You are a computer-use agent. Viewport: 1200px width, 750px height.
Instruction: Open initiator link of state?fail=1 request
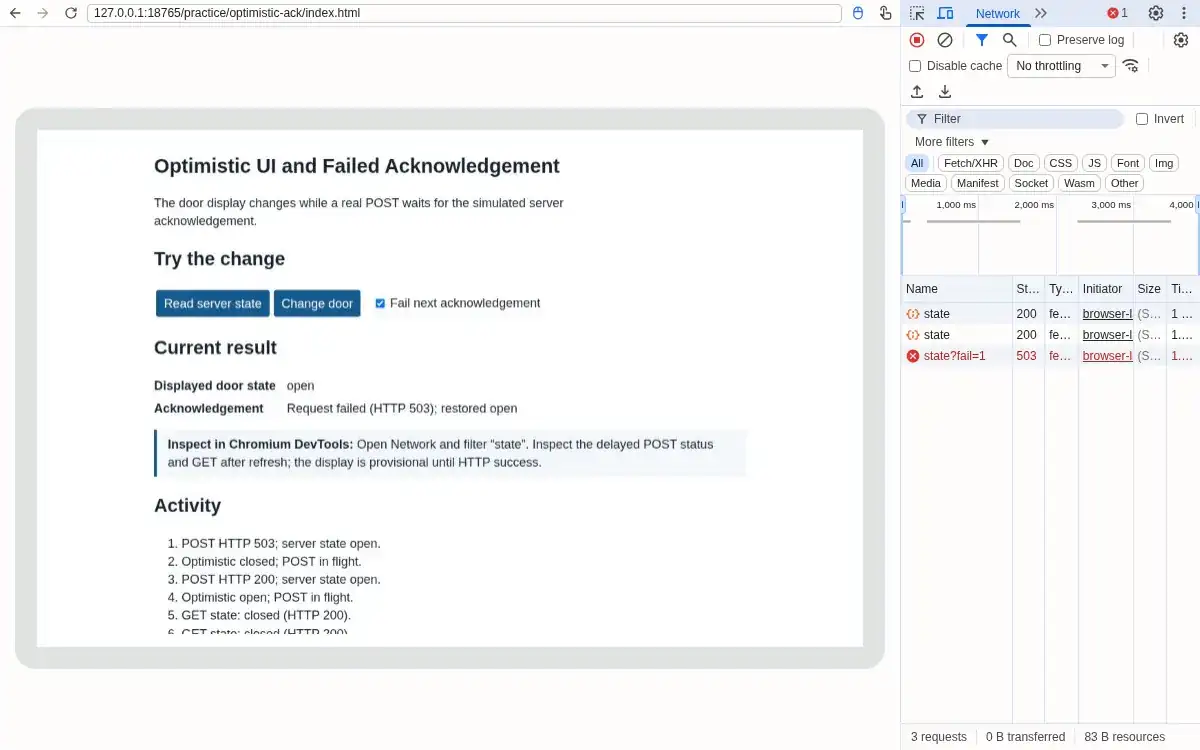click(x=1107, y=356)
